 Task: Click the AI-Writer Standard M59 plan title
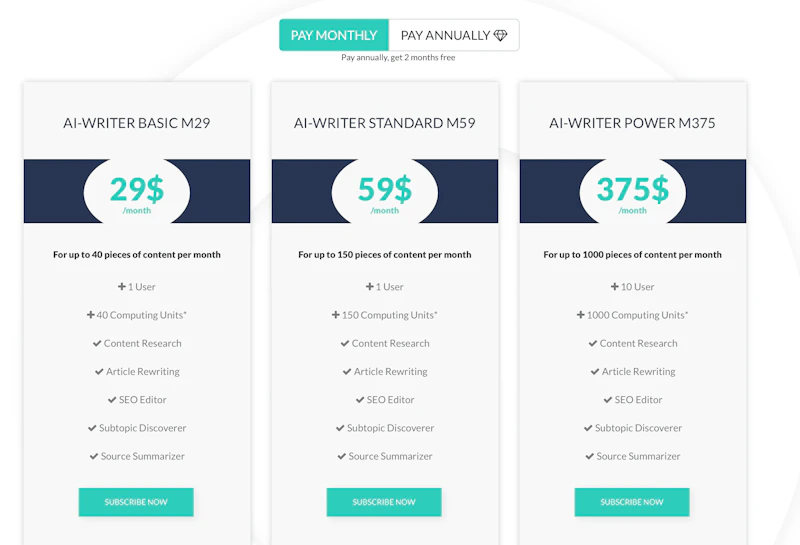(x=385, y=124)
